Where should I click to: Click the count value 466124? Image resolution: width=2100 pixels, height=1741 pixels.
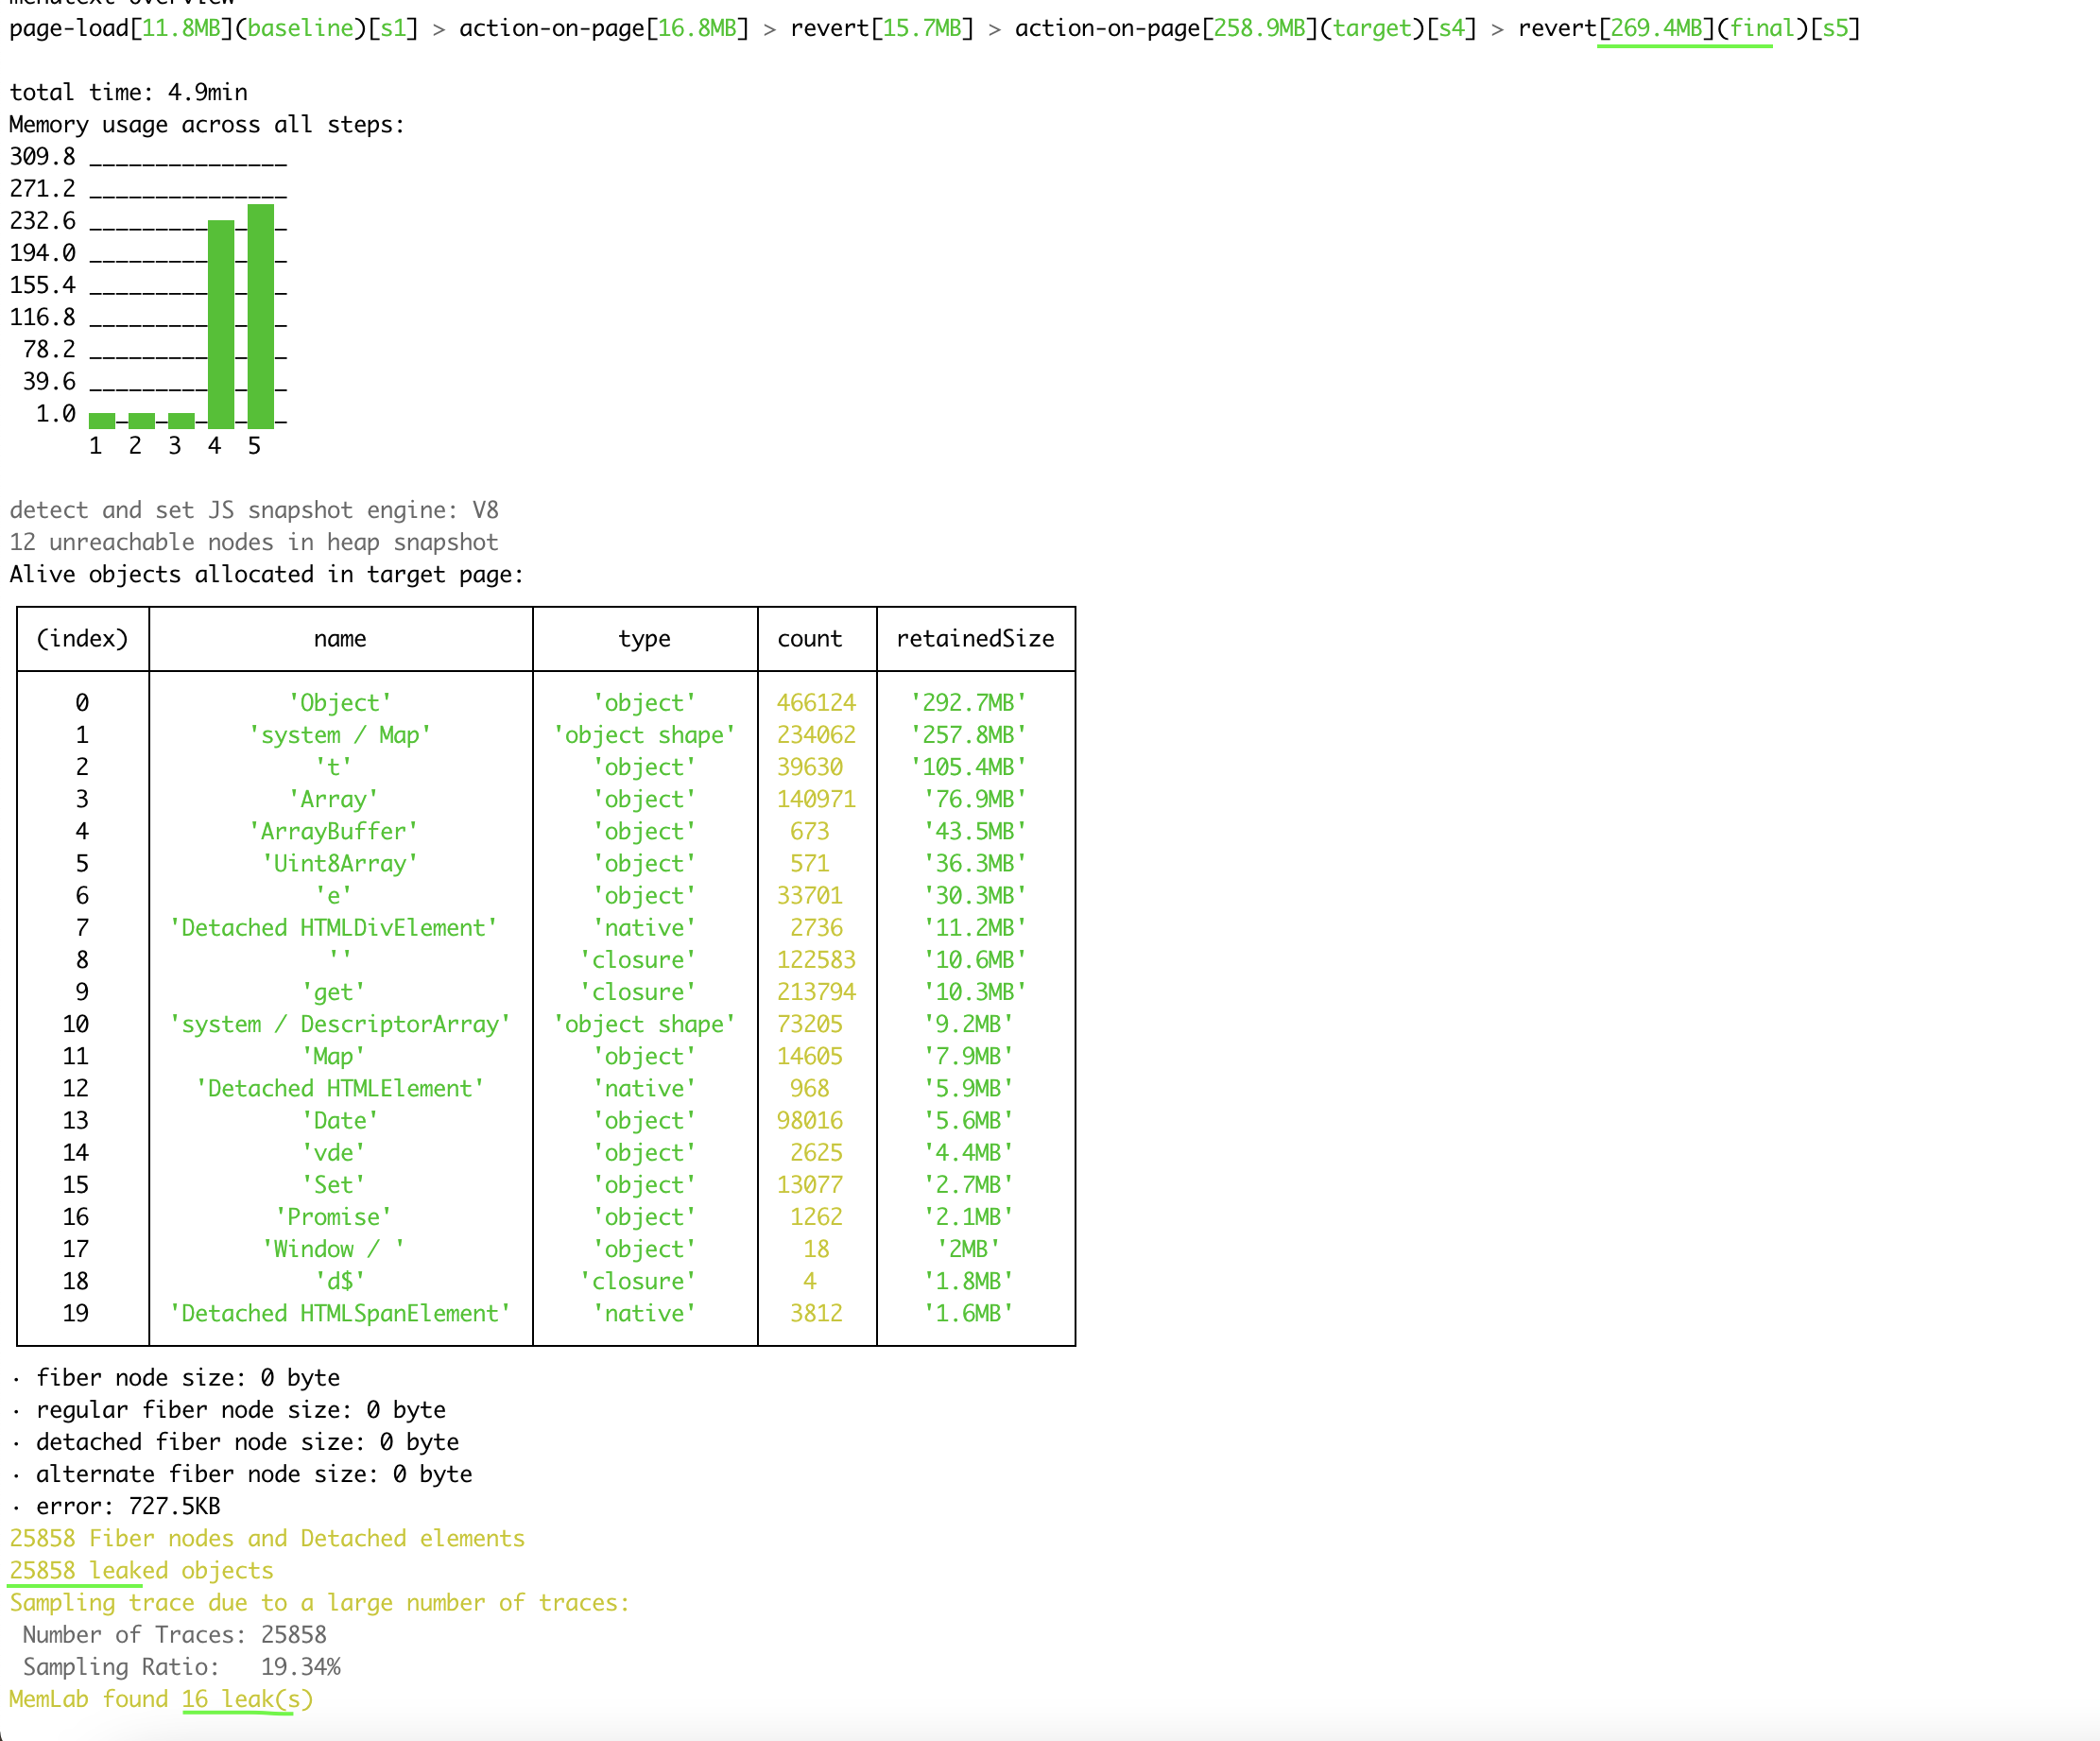coord(817,703)
